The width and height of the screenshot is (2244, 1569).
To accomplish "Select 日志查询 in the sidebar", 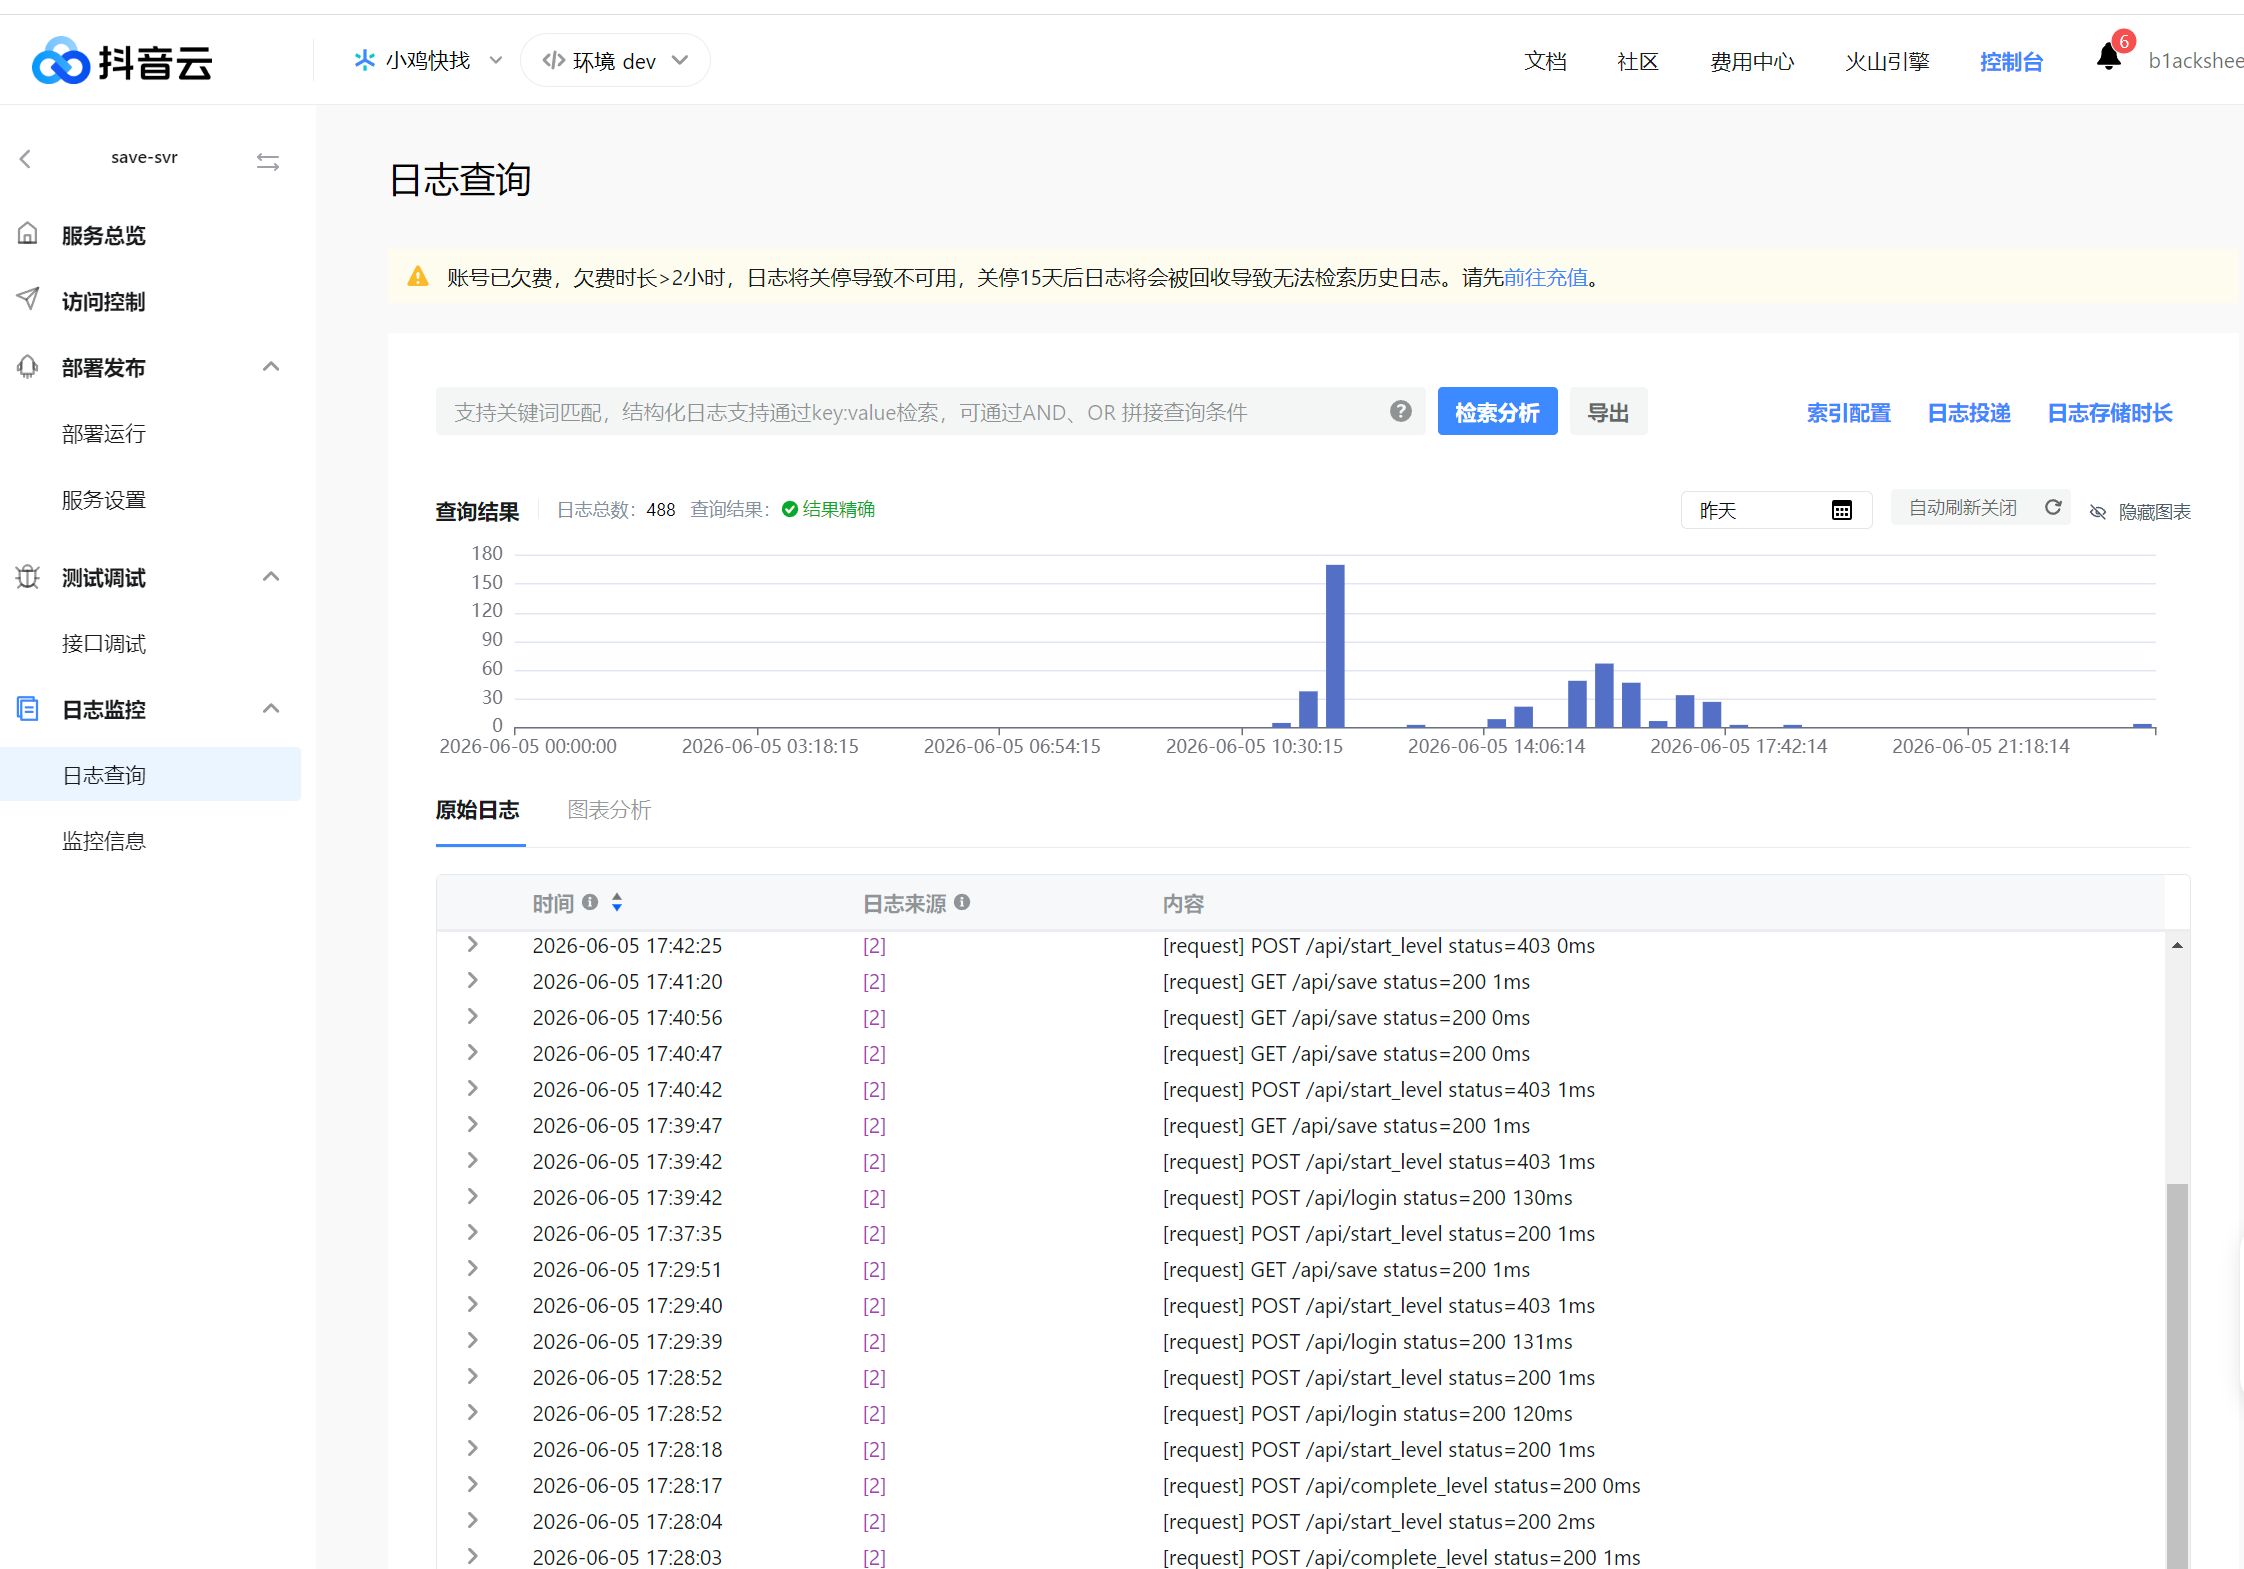I will 150,774.
